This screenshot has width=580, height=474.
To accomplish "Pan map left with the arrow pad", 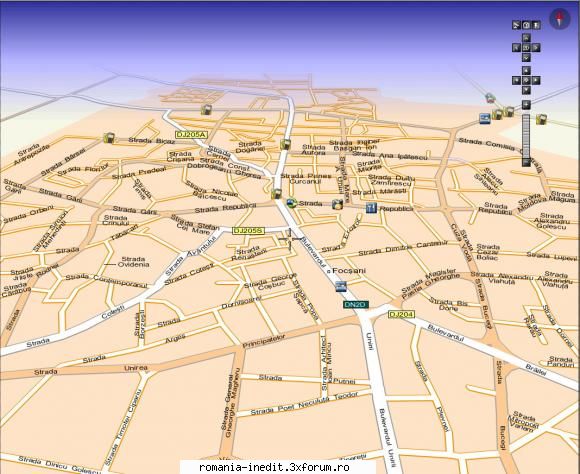I will click(x=516, y=80).
